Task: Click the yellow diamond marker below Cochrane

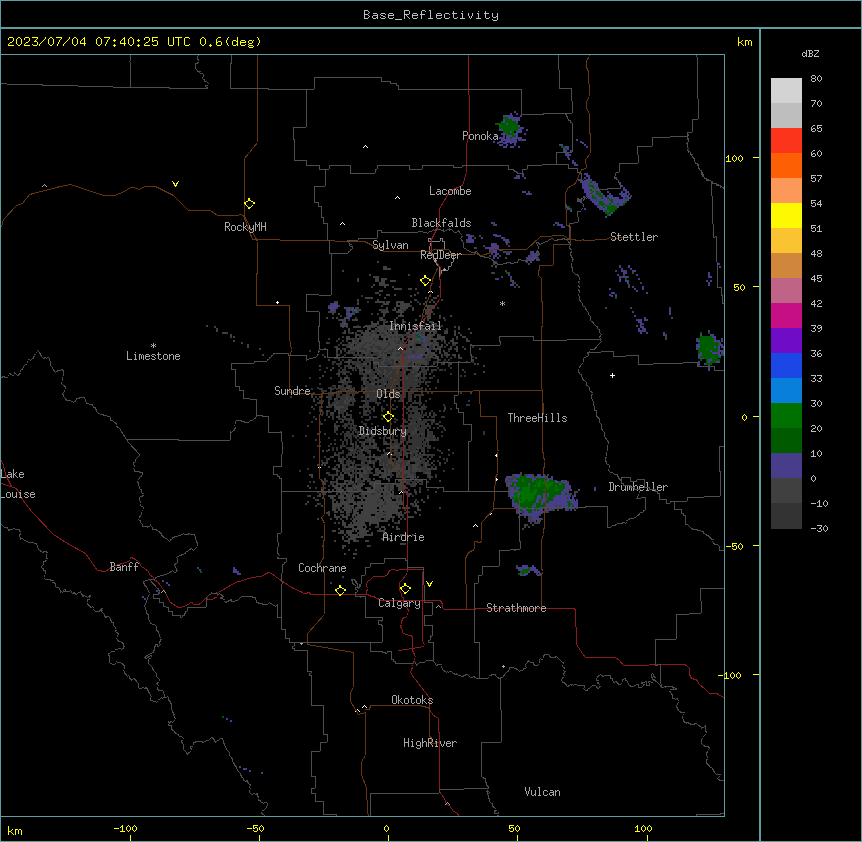Action: [x=340, y=590]
